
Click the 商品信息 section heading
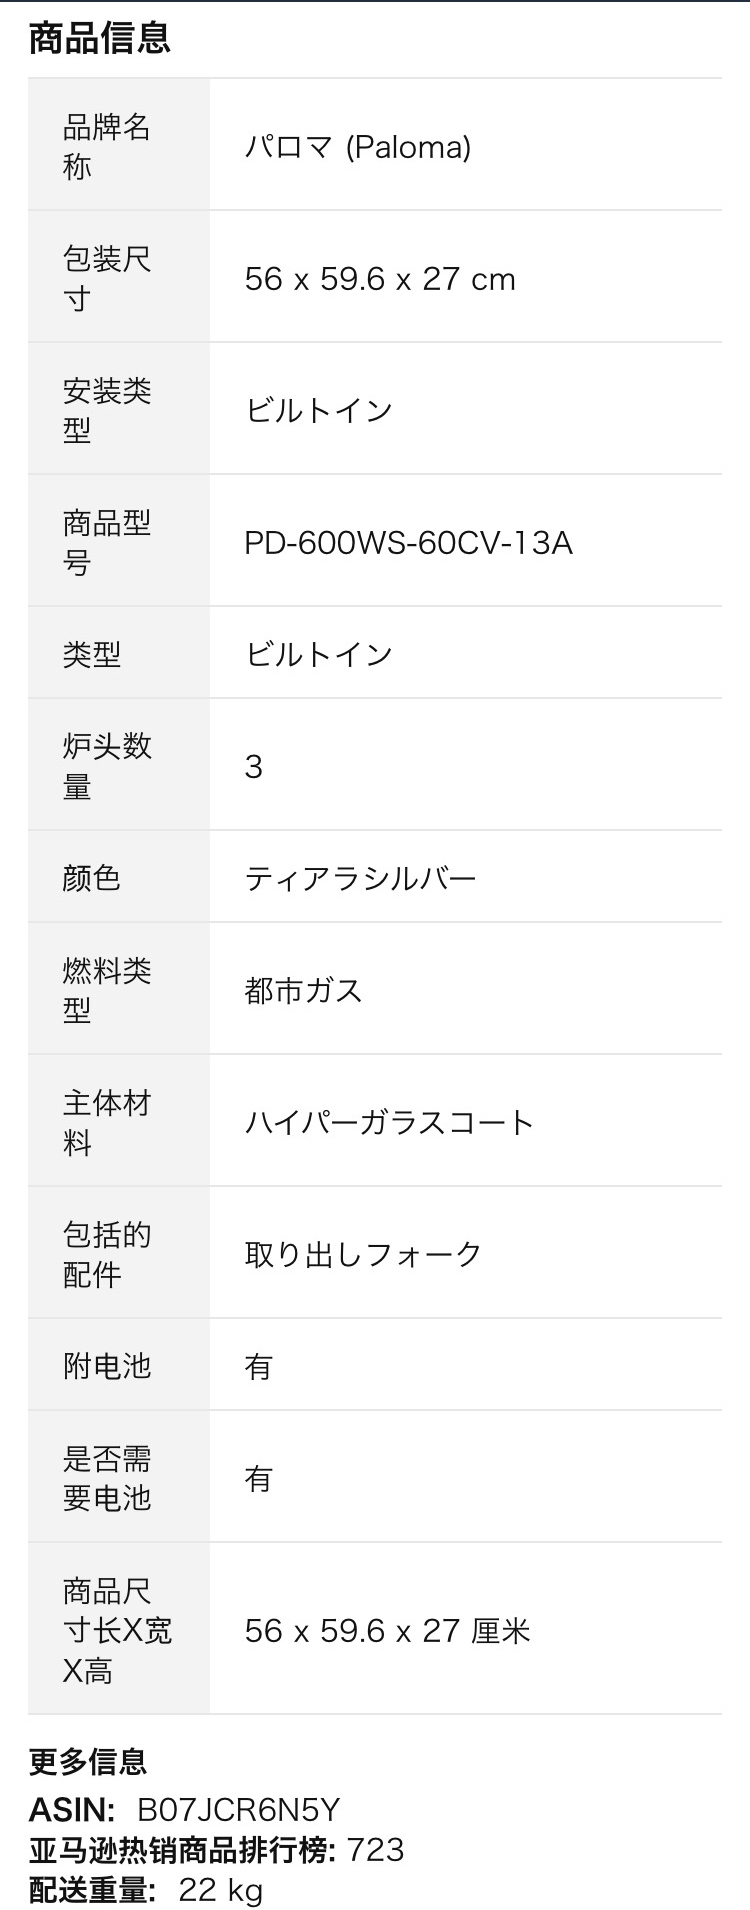[100, 38]
